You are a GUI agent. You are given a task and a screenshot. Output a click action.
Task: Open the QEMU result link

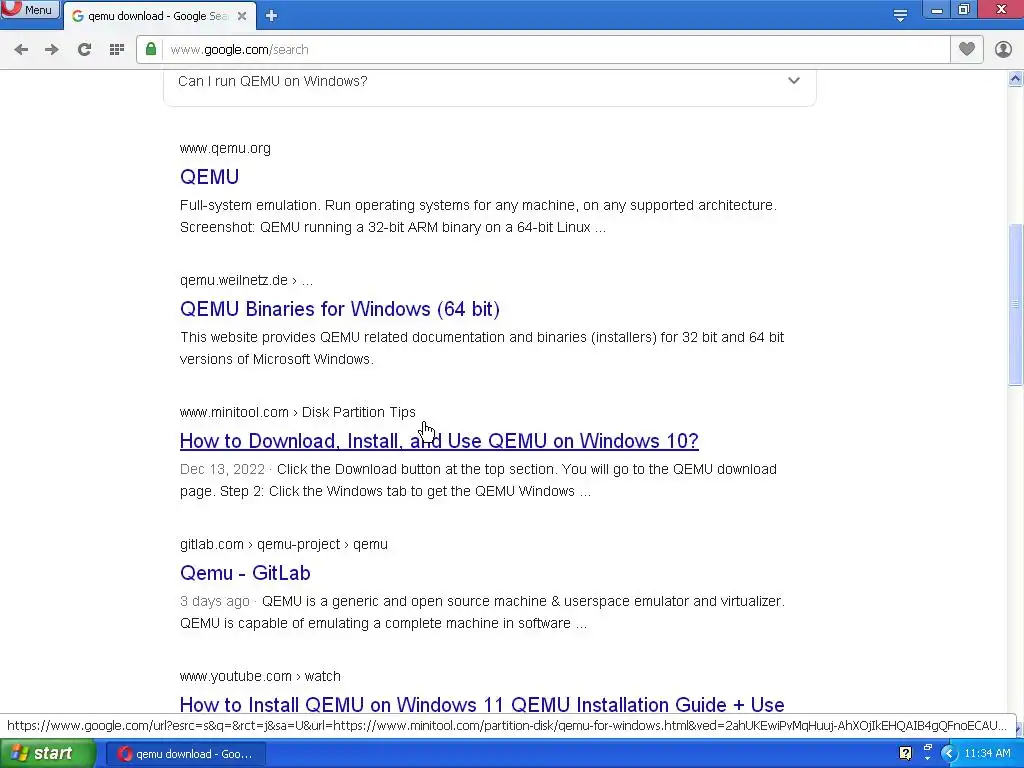[209, 177]
